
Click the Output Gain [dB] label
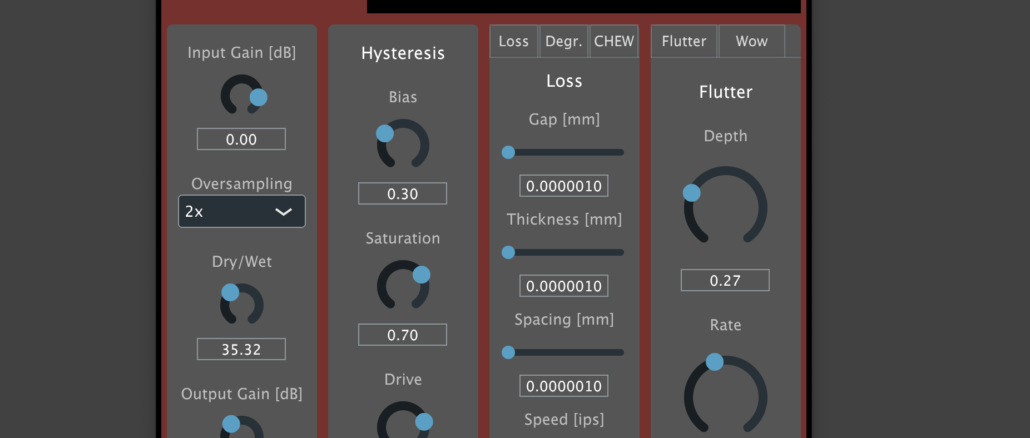tap(242, 394)
